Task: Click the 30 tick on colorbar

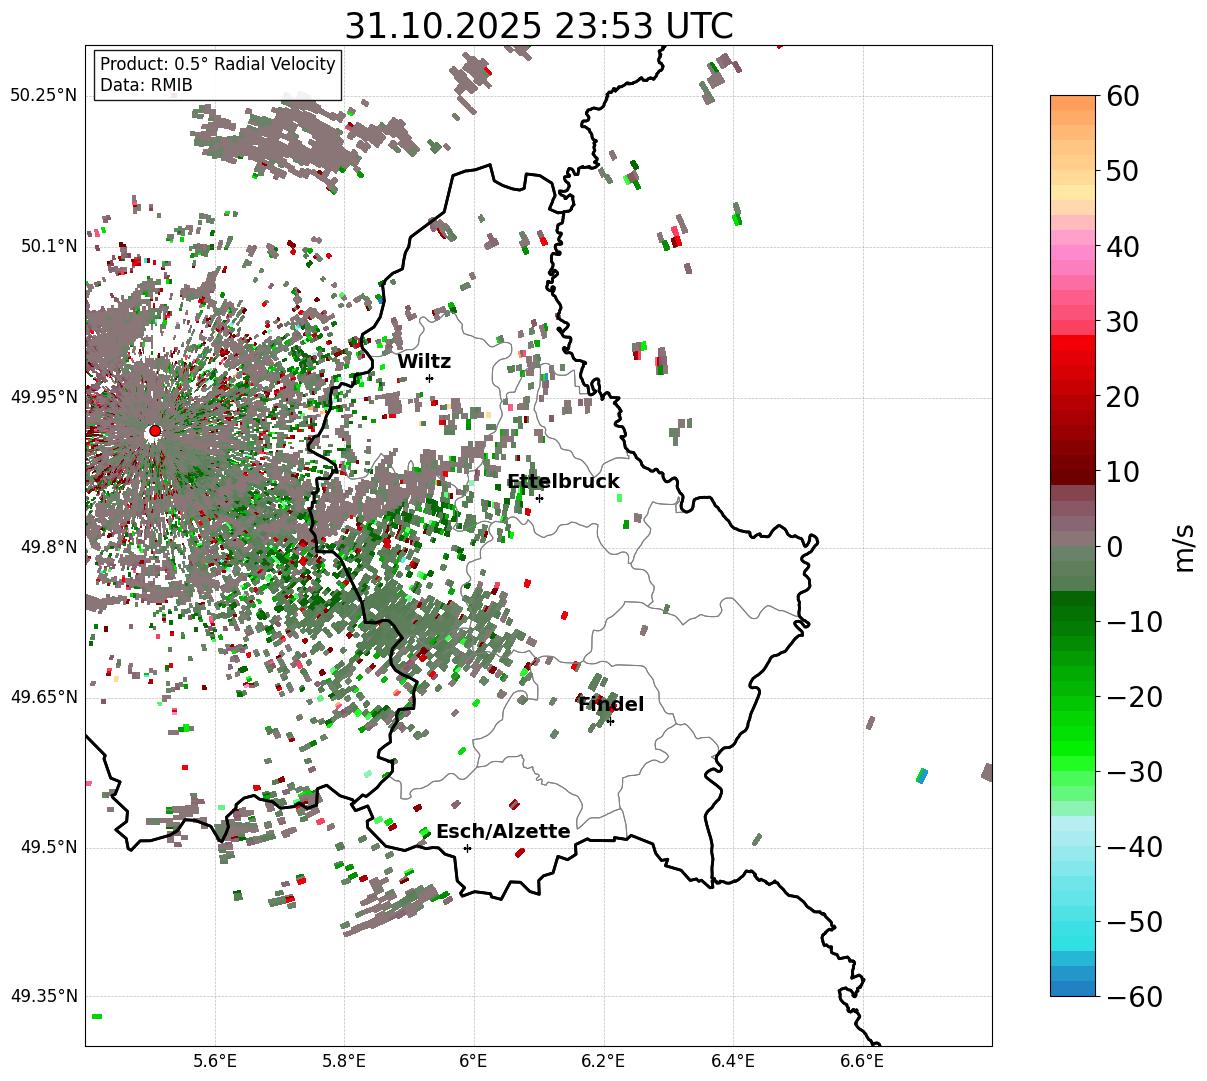Action: tap(1122, 322)
